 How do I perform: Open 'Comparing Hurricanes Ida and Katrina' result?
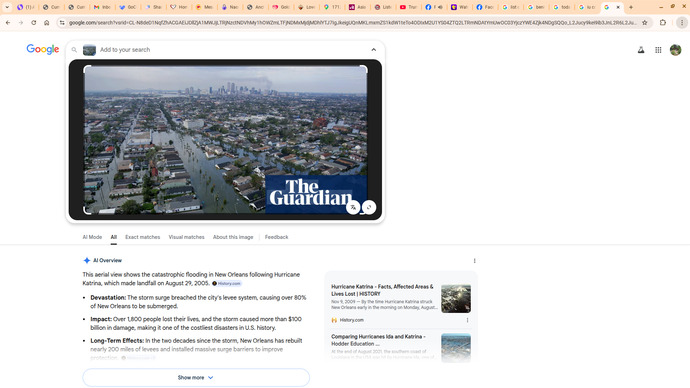coord(378,340)
